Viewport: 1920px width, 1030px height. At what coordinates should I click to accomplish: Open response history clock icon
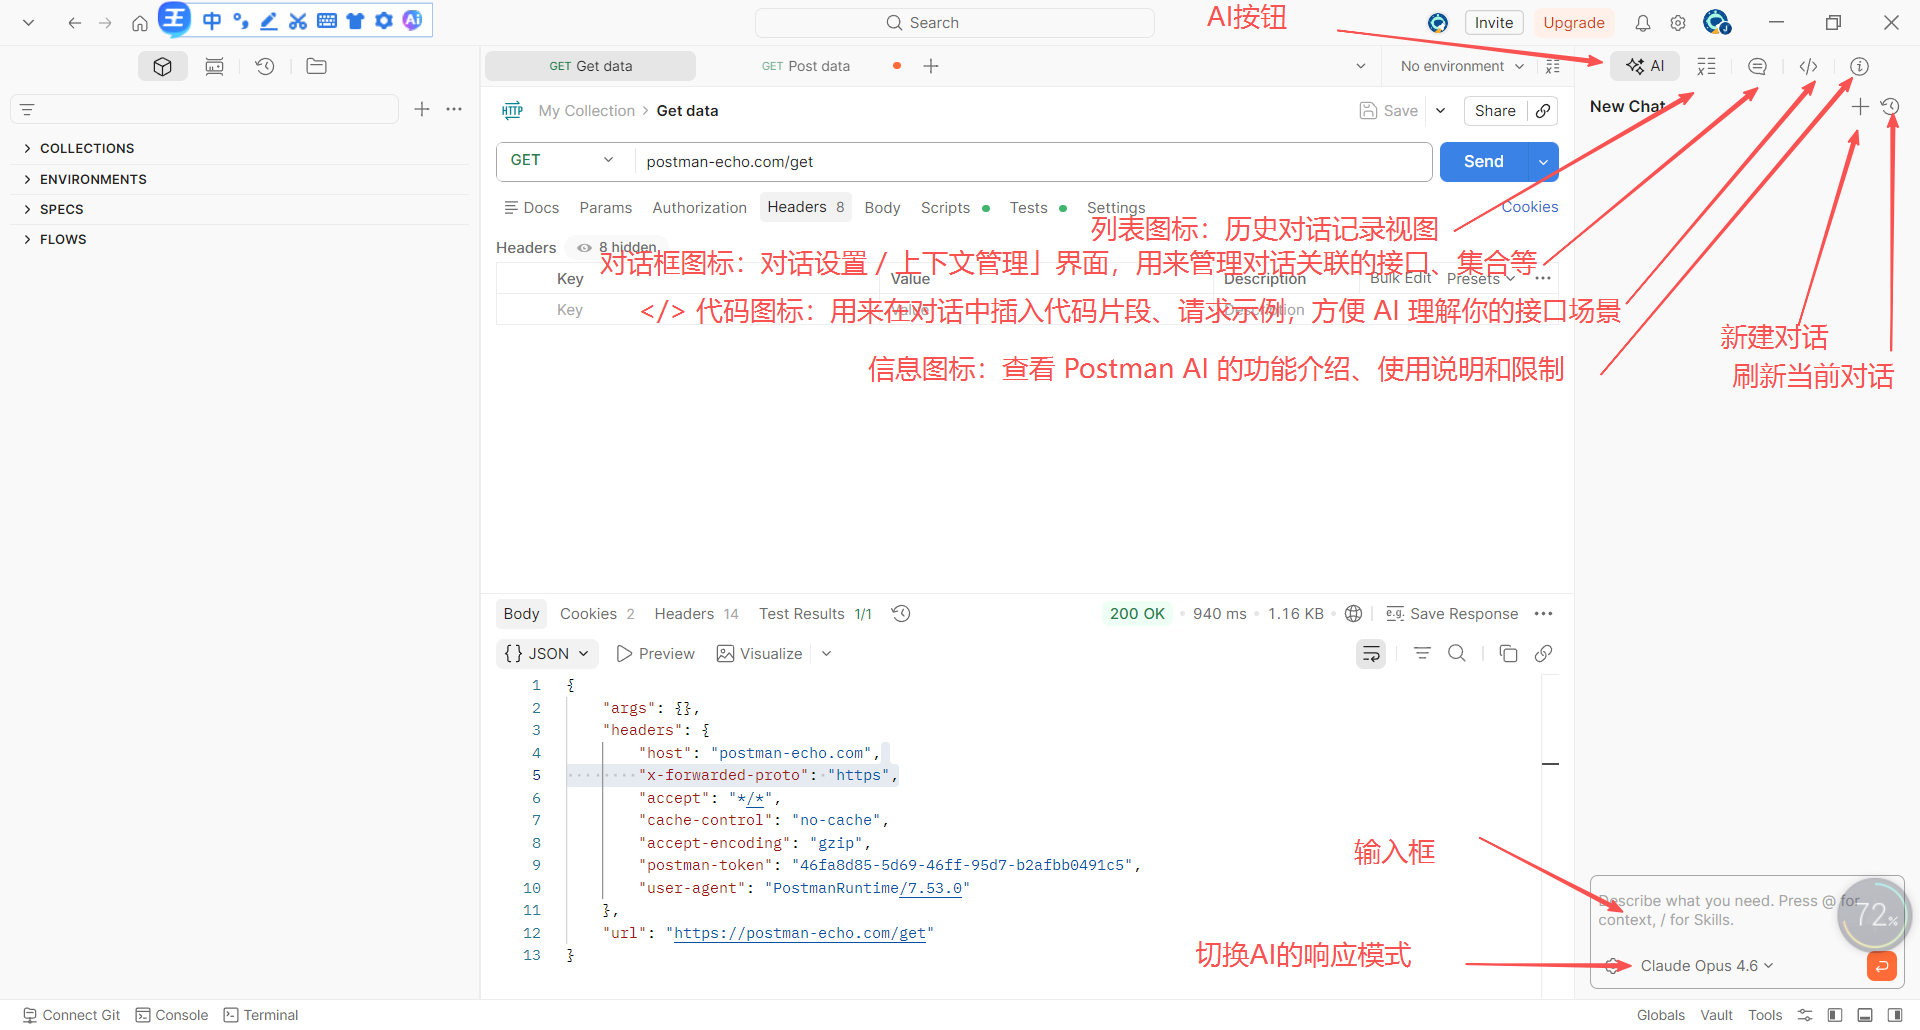[x=901, y=614]
